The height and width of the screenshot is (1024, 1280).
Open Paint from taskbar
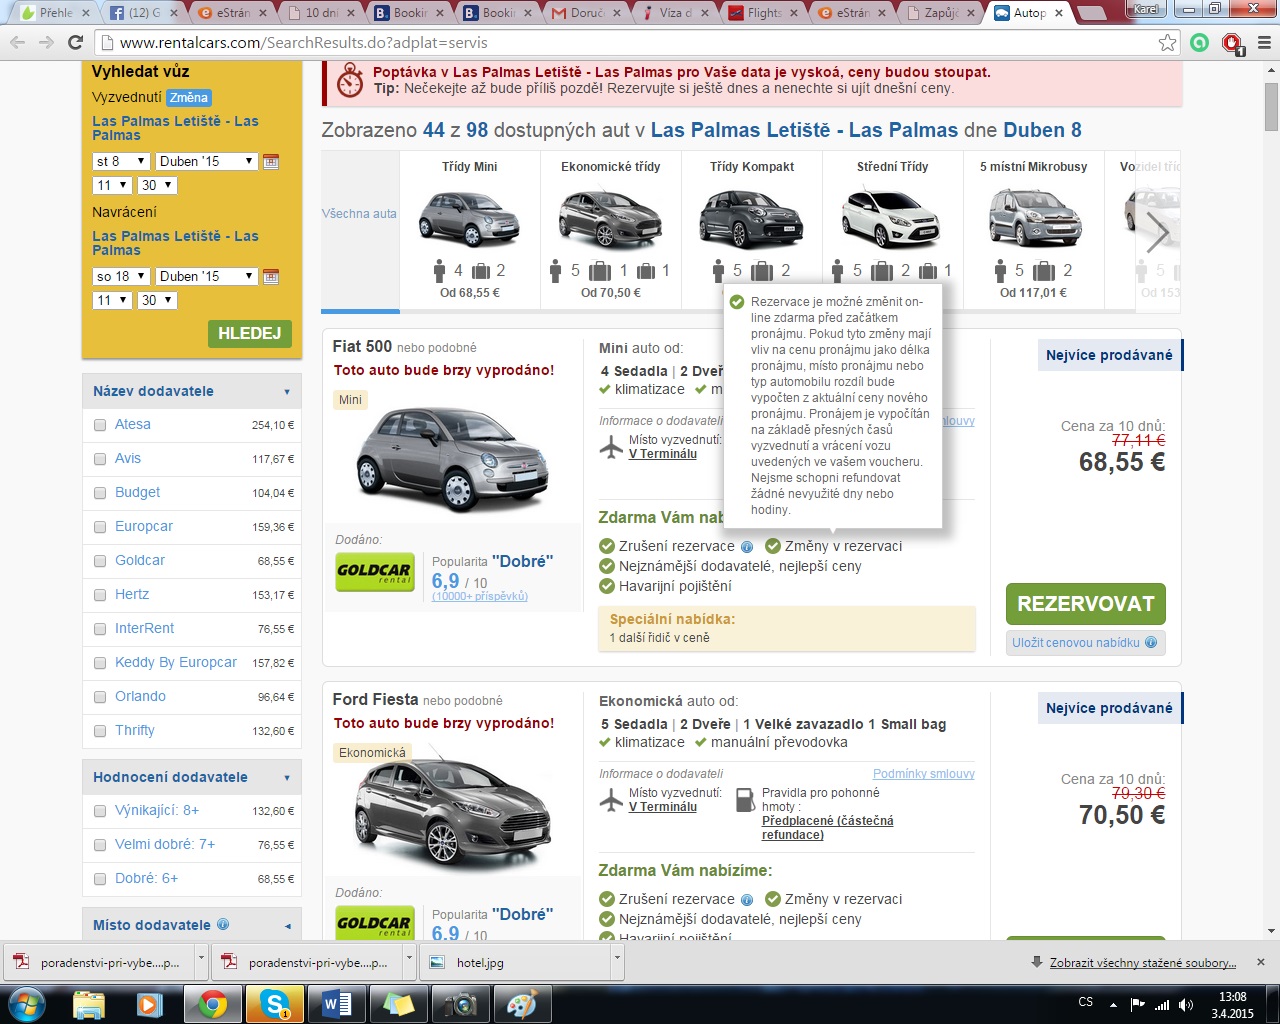(522, 1004)
